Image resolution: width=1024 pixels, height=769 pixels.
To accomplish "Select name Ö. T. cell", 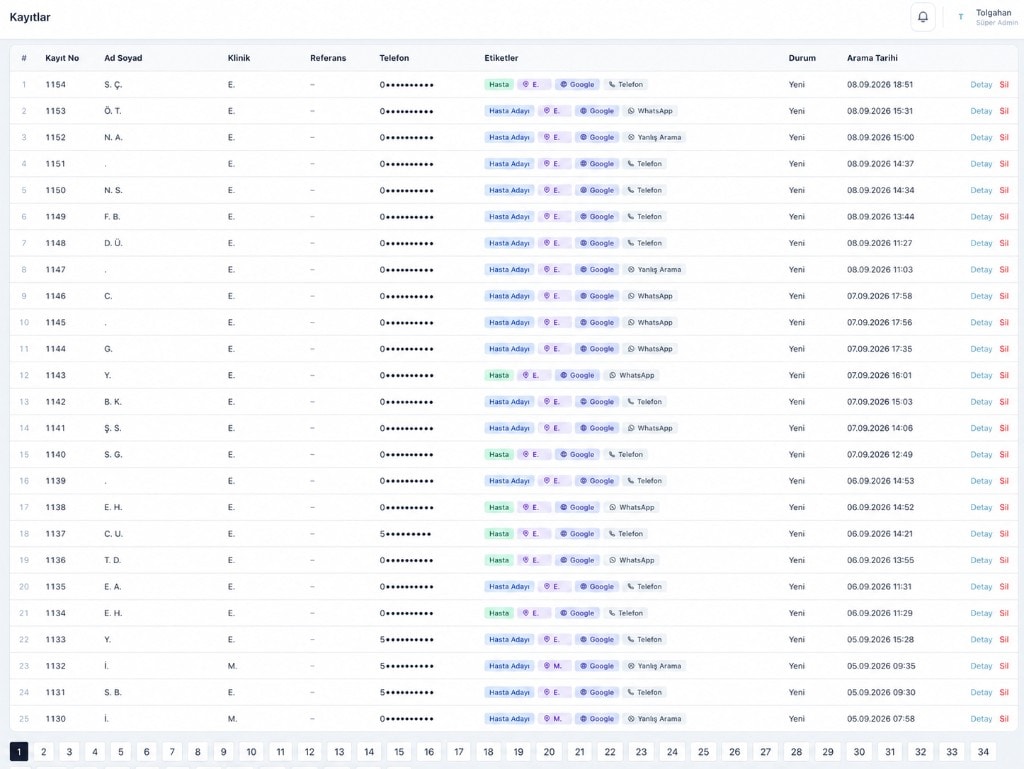I will click(x=112, y=111).
